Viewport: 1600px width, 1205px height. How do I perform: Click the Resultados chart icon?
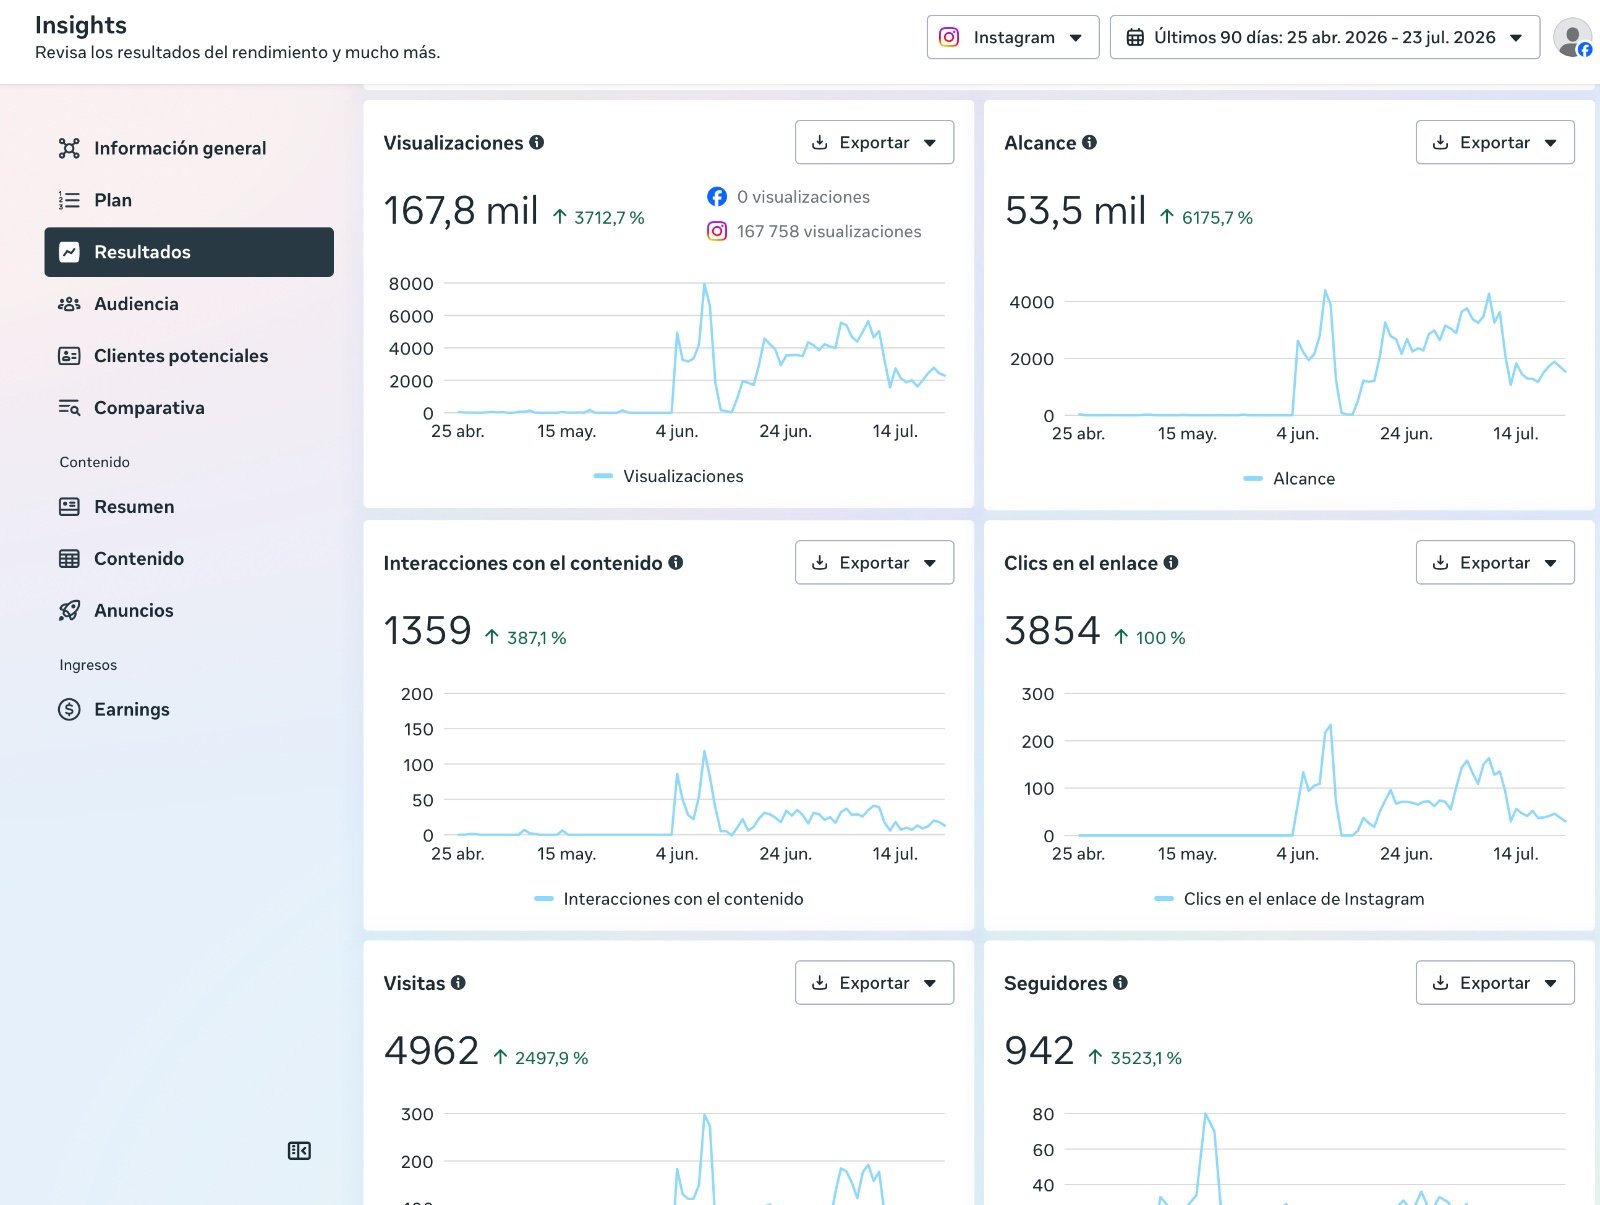click(x=69, y=252)
